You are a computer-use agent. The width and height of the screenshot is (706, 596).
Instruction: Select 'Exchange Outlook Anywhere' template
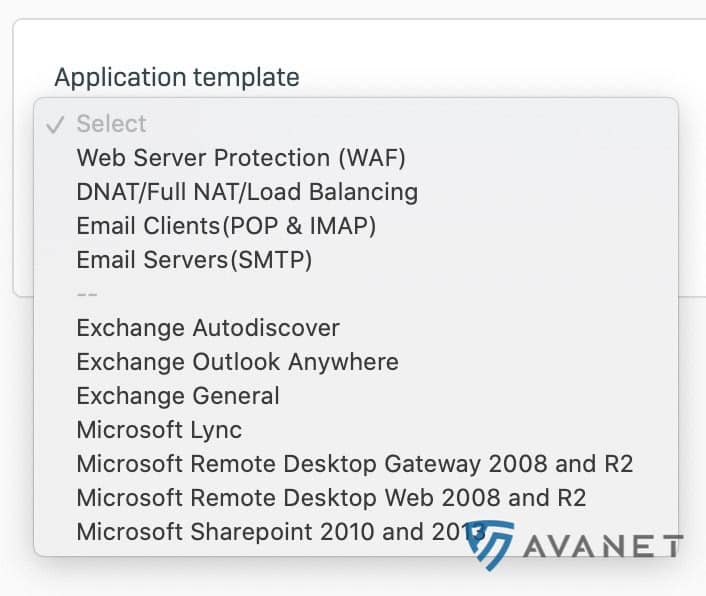point(237,362)
